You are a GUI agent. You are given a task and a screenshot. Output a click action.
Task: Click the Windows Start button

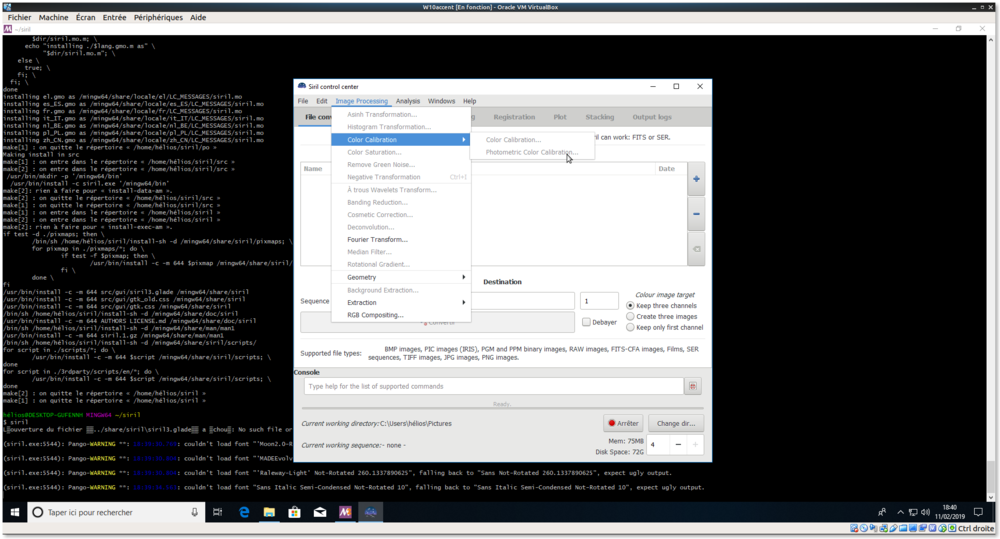coord(15,512)
